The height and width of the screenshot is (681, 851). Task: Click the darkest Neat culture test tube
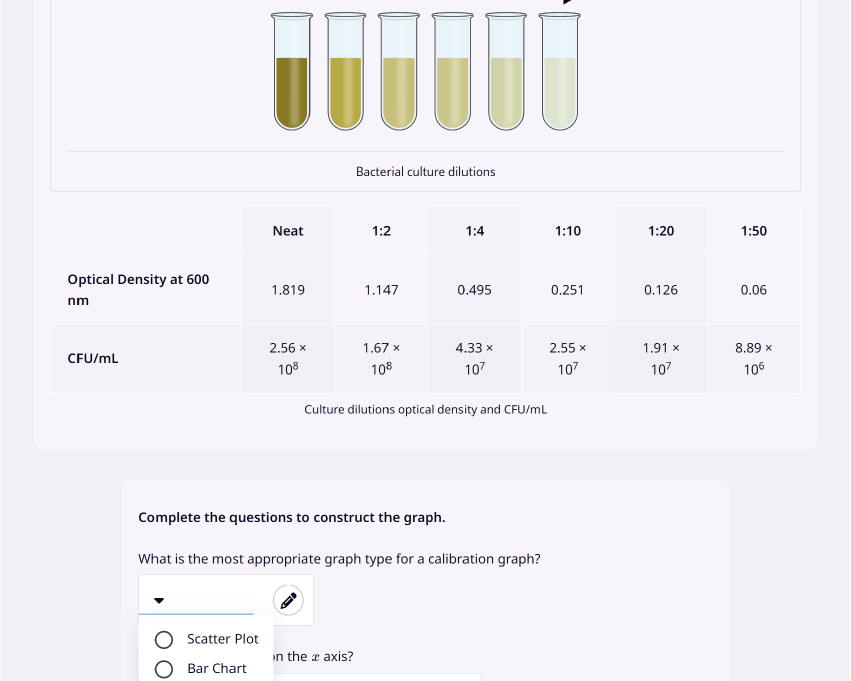coord(292,71)
